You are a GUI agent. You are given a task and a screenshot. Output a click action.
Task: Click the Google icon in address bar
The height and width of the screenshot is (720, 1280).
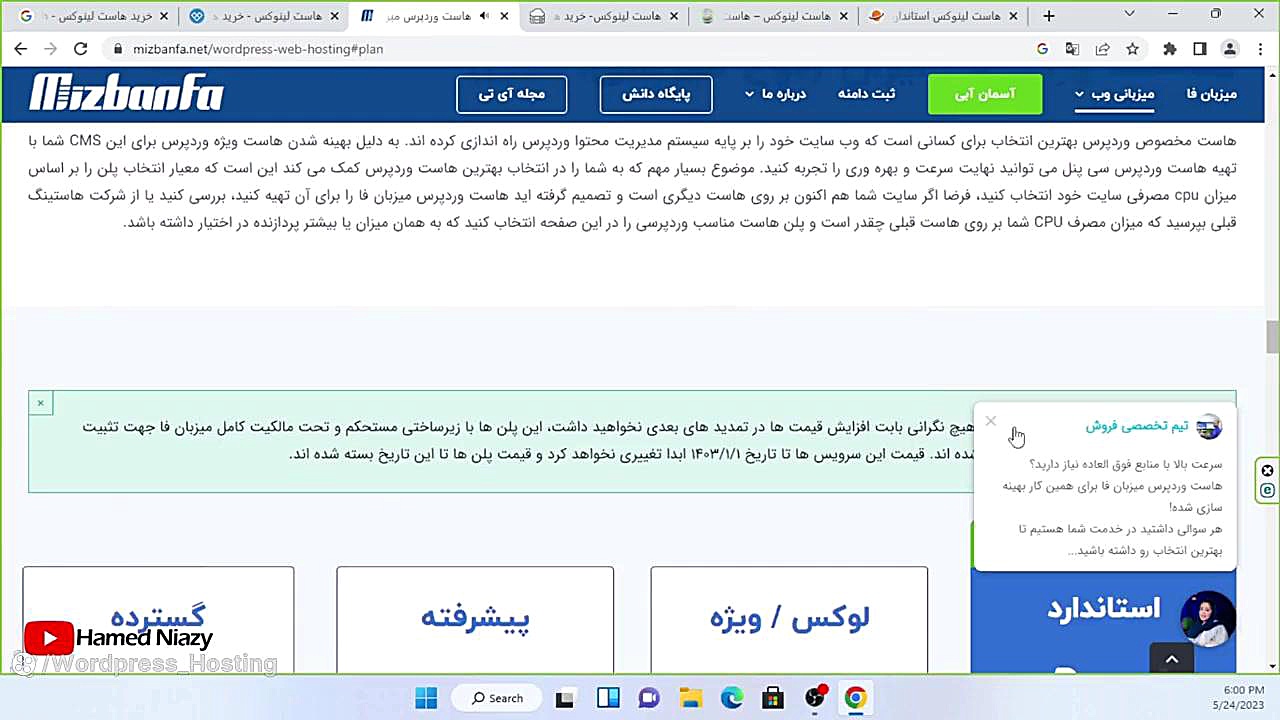1042,49
